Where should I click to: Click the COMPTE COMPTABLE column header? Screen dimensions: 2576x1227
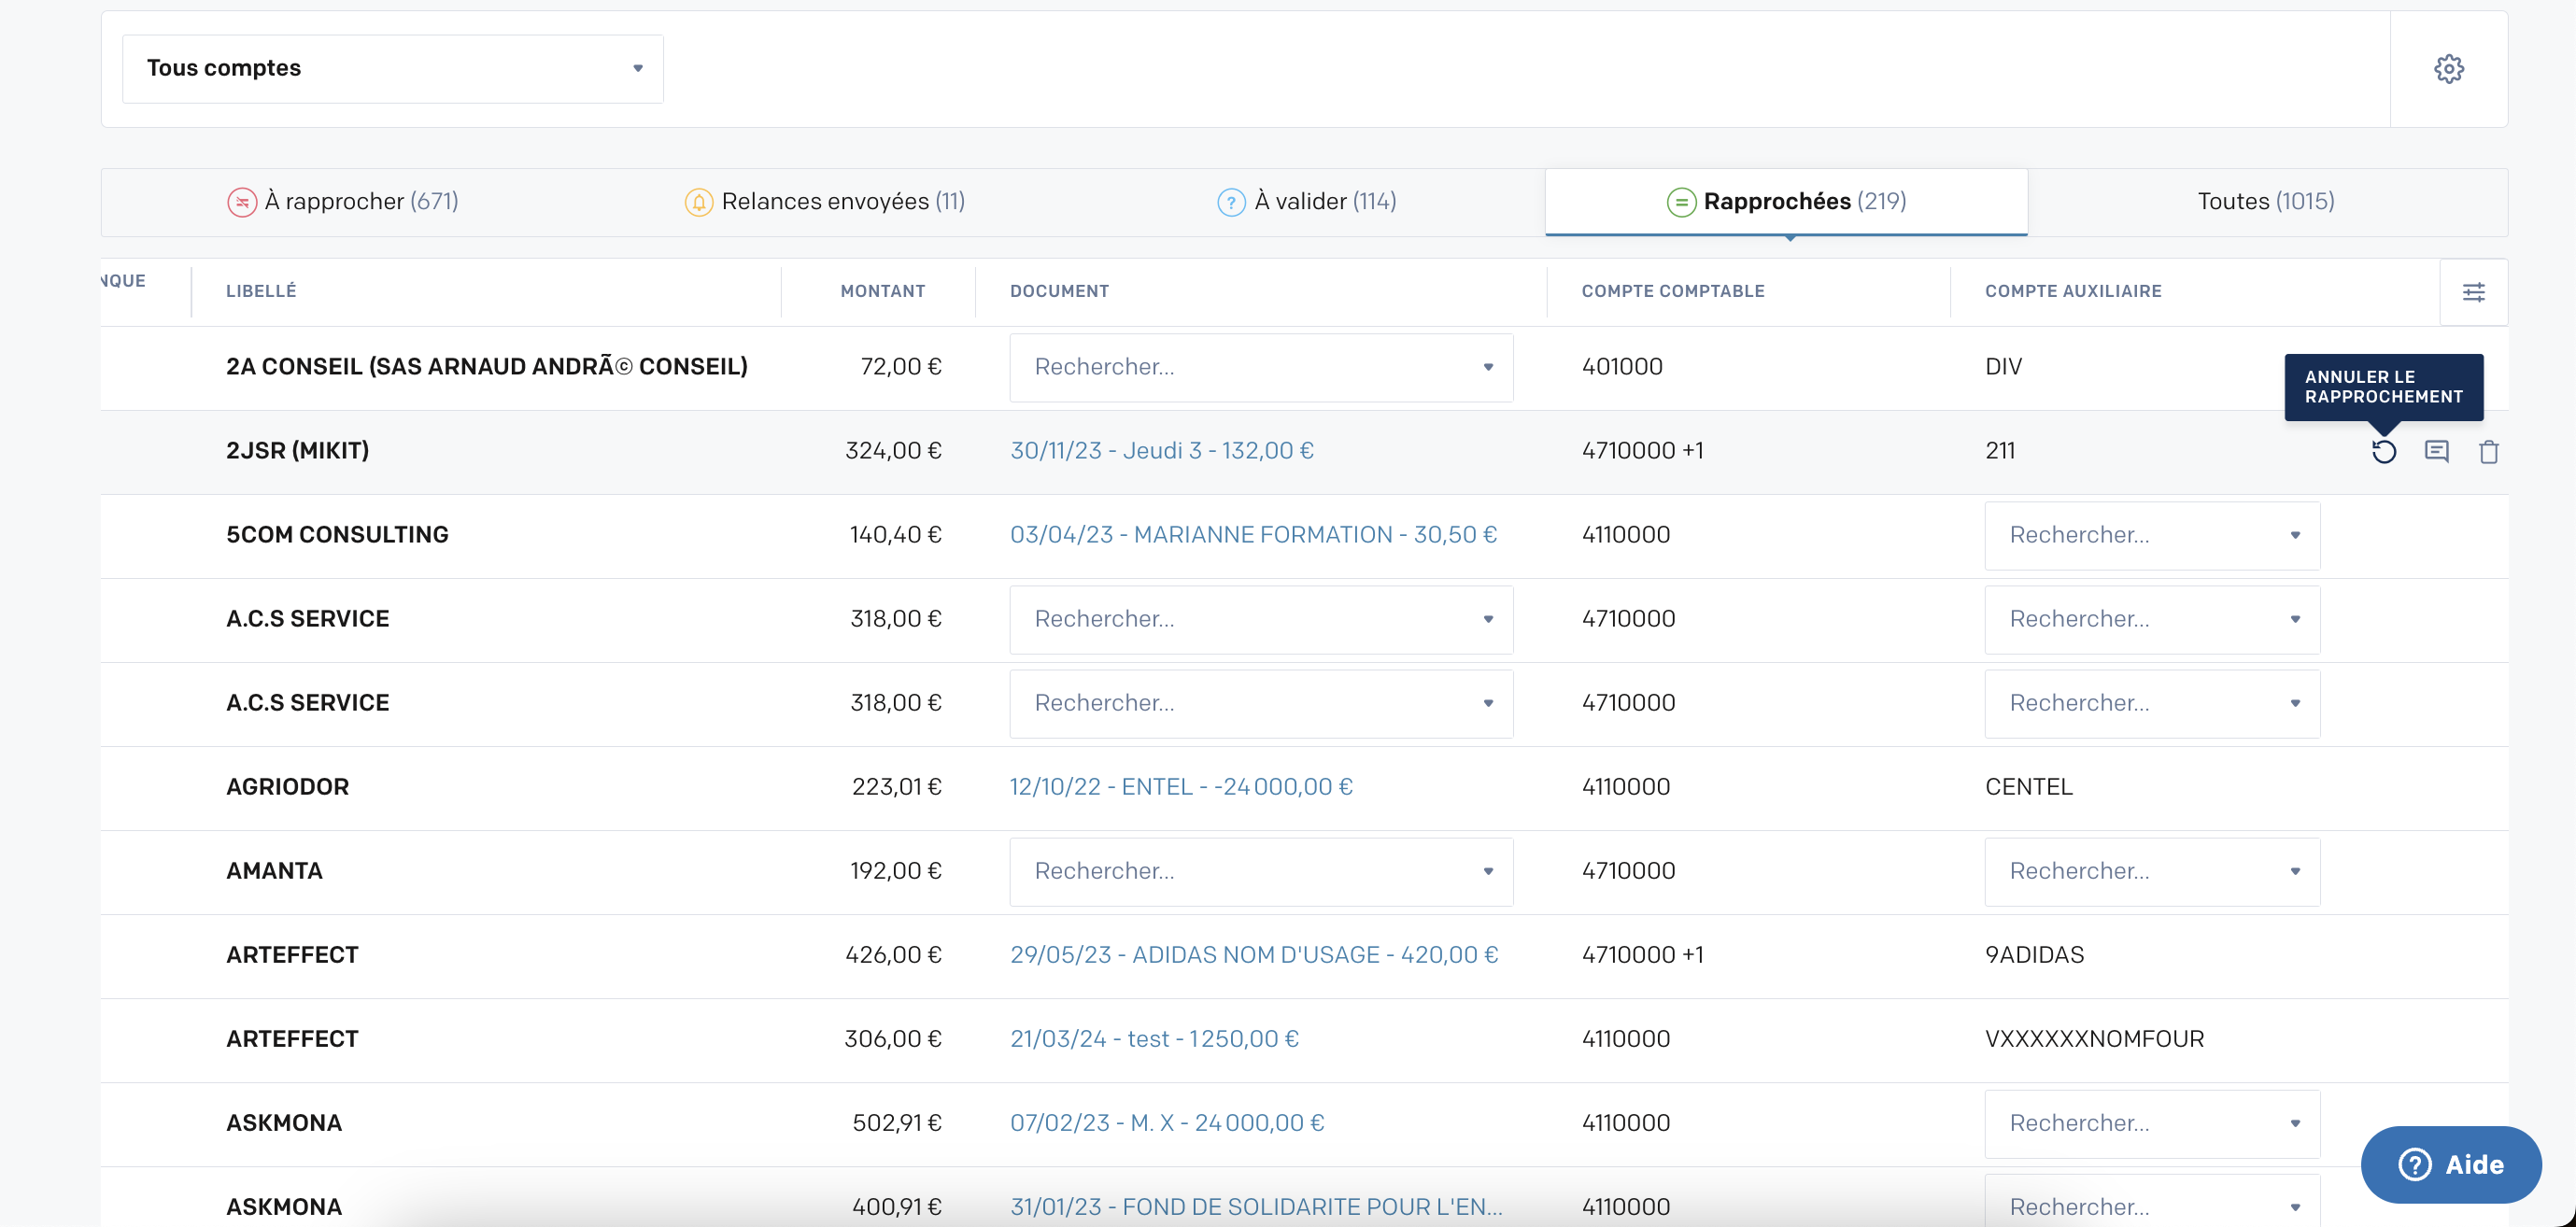(1673, 291)
